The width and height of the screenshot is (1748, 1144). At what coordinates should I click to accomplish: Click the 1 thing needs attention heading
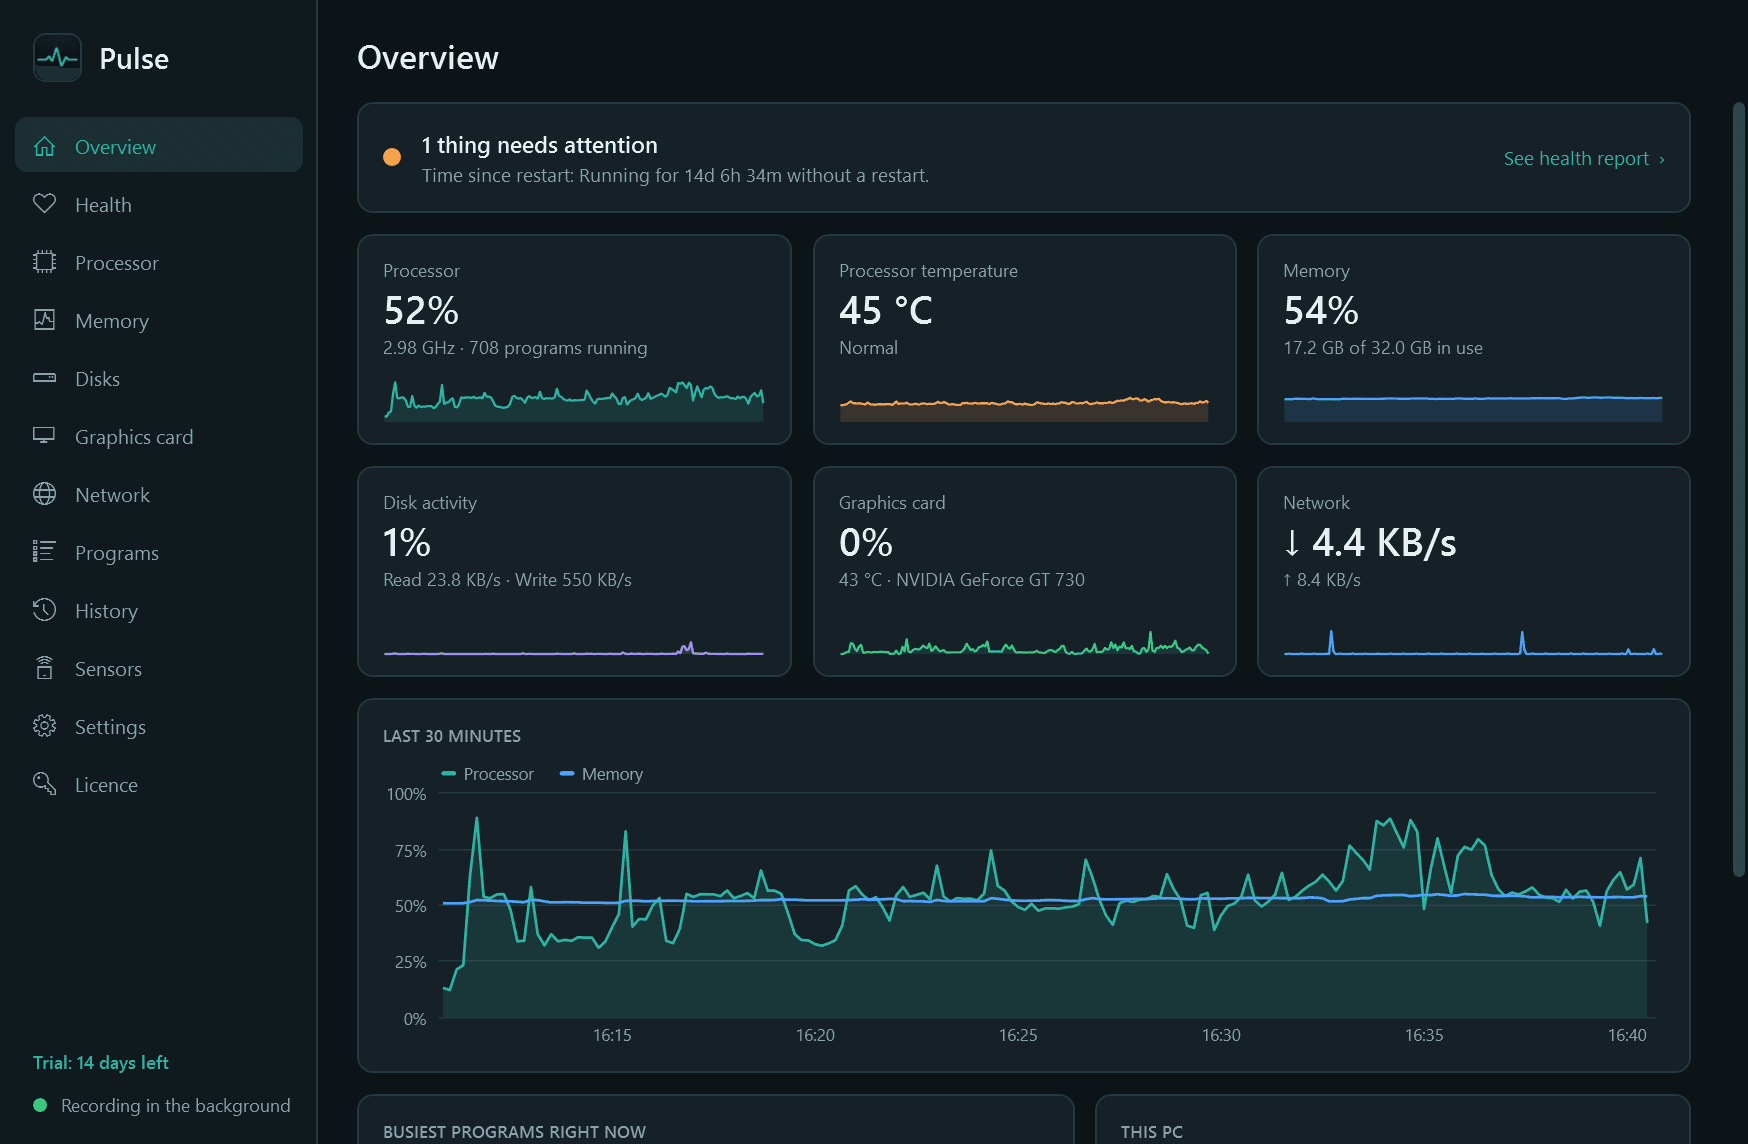coord(540,145)
